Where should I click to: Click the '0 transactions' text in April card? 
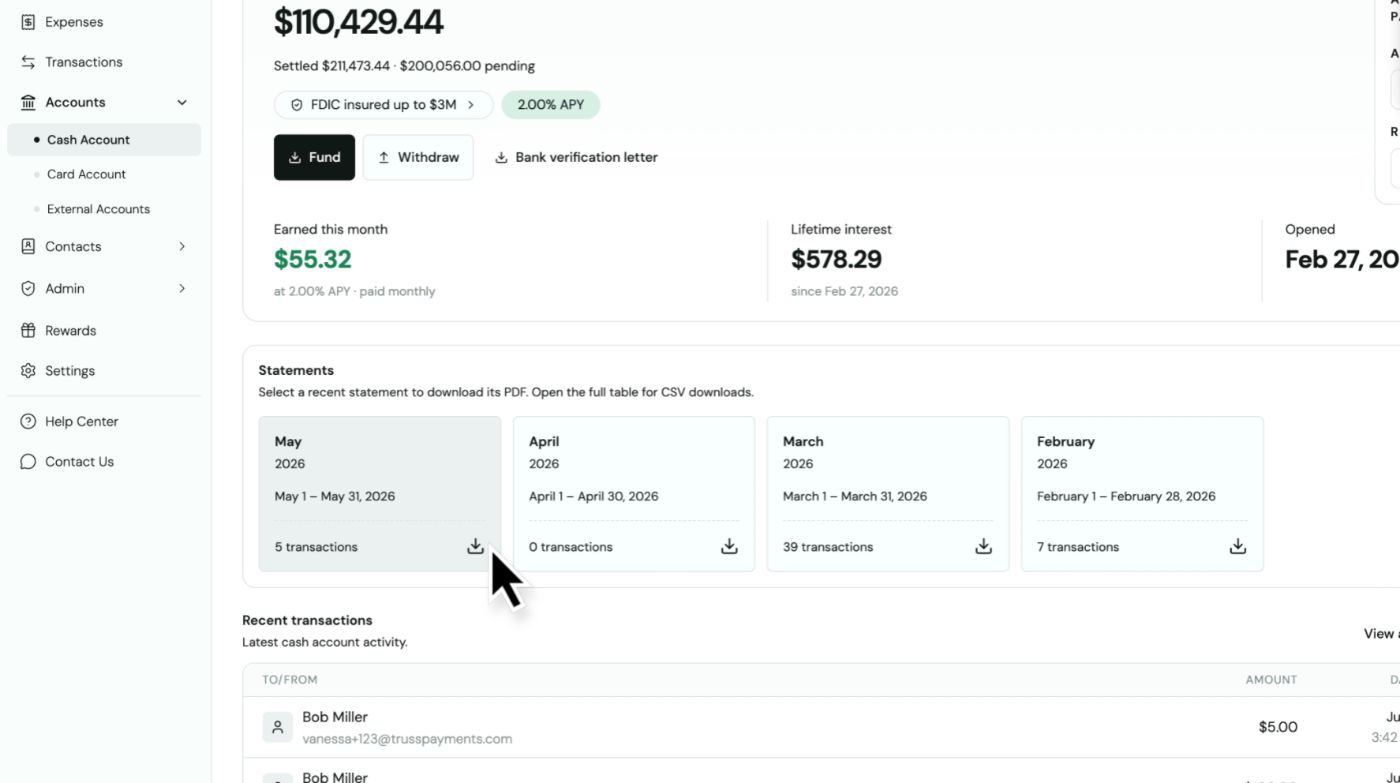[571, 547]
